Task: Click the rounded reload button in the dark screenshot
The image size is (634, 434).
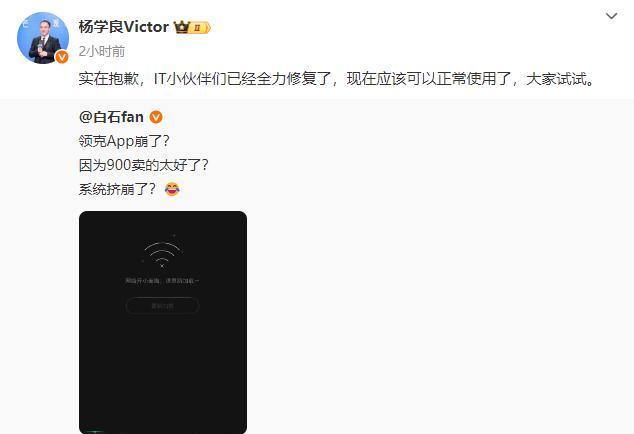Action: 163,306
